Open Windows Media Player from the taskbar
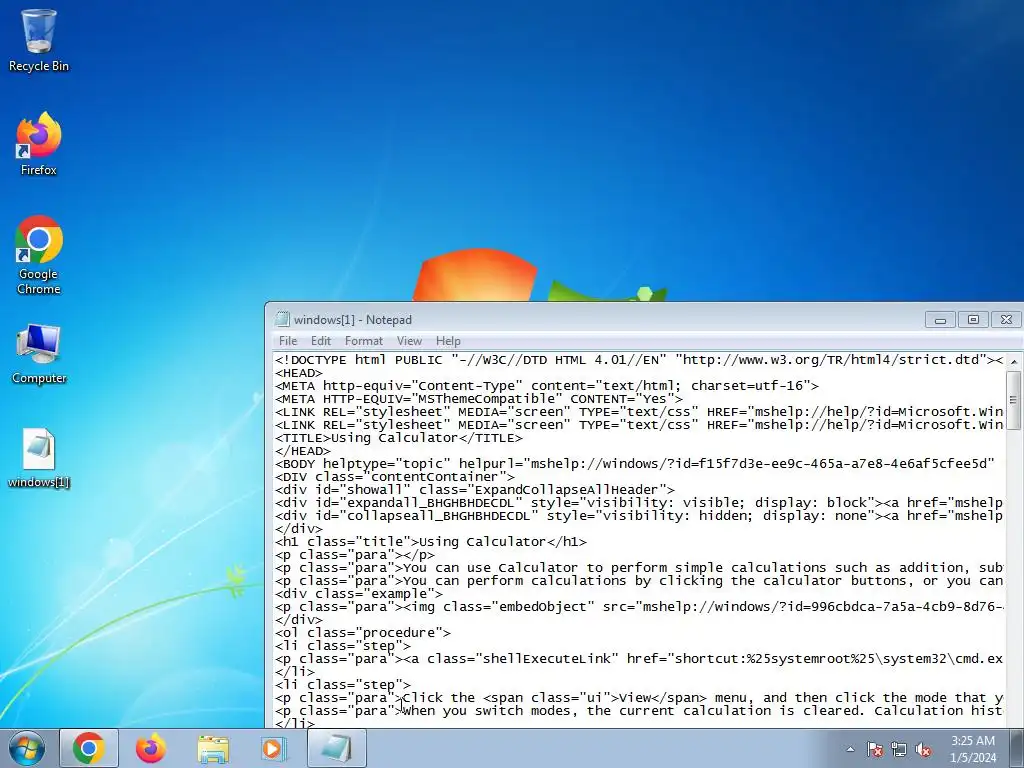 pyautogui.click(x=273, y=748)
